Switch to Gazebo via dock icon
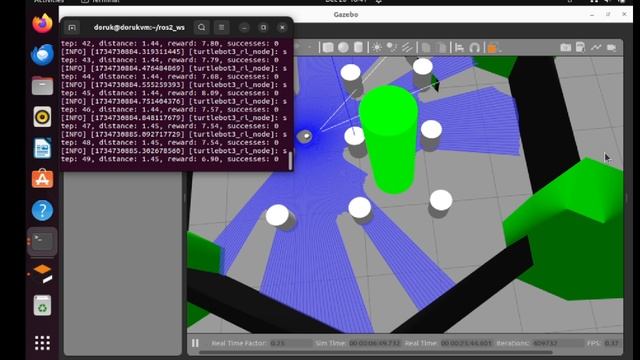The width and height of the screenshot is (640, 360). [42, 273]
